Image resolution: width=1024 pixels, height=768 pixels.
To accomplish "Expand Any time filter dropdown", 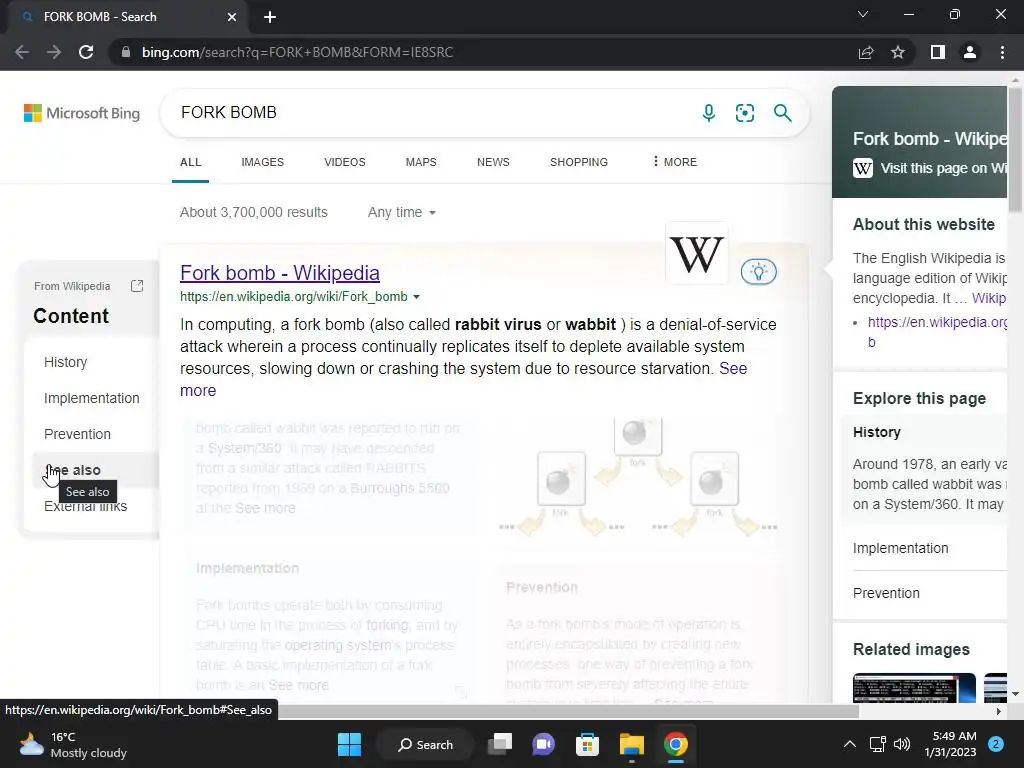I will tap(401, 212).
